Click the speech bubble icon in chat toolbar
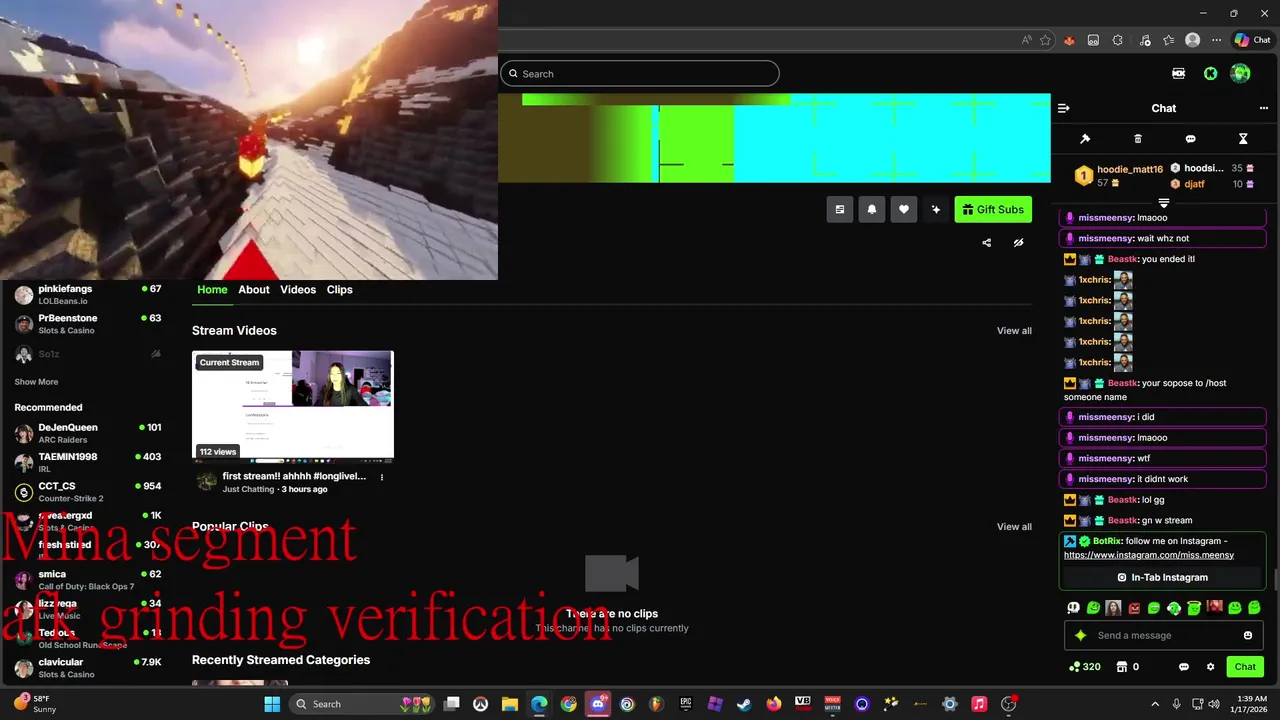The width and height of the screenshot is (1280, 720). 1190,139
